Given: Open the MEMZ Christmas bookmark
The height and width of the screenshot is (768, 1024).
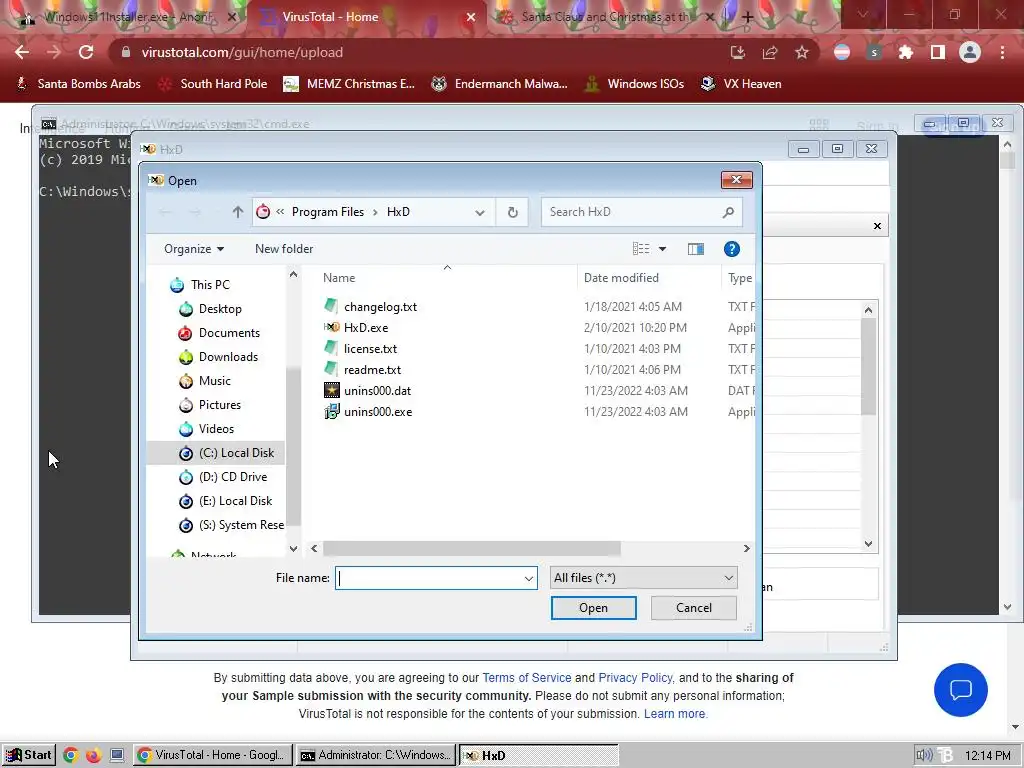Looking at the screenshot, I should [349, 84].
